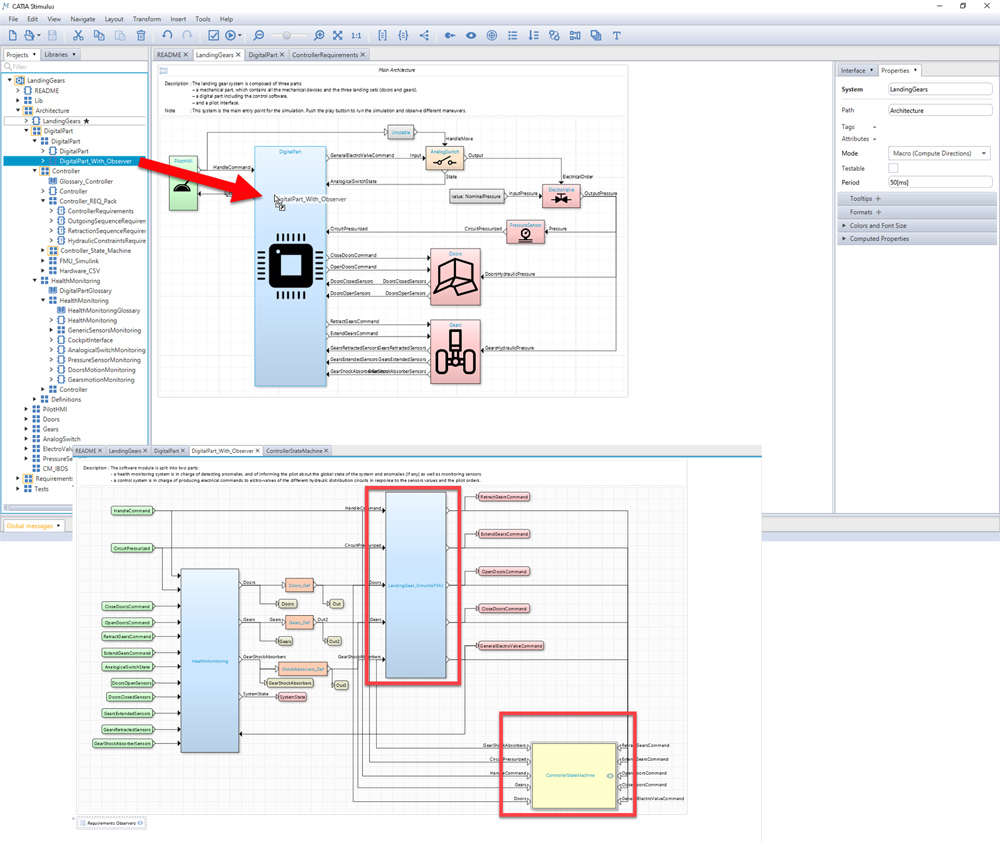
Task: Expand the PilotHMI tree node
Action: point(27,410)
